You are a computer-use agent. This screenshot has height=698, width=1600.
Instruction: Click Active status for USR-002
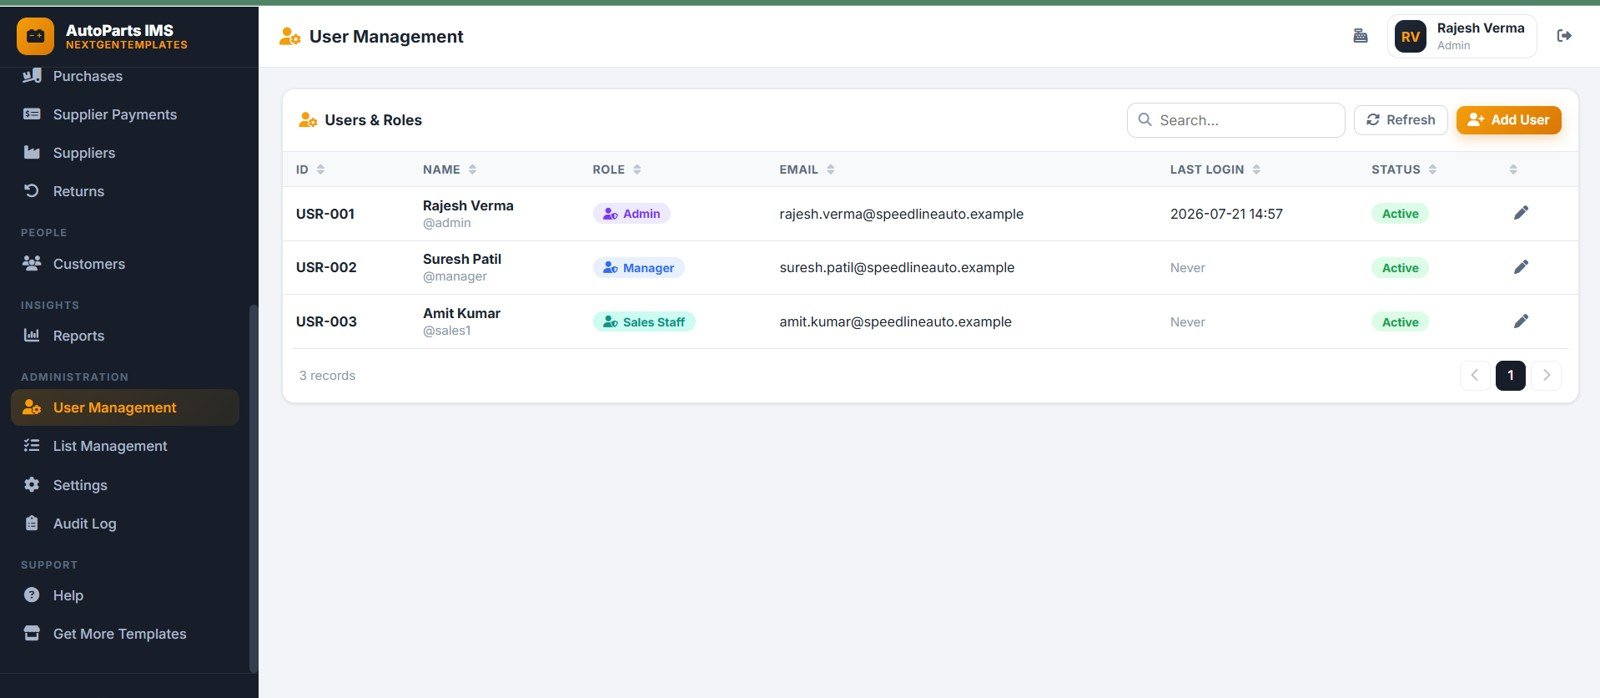coord(1400,268)
